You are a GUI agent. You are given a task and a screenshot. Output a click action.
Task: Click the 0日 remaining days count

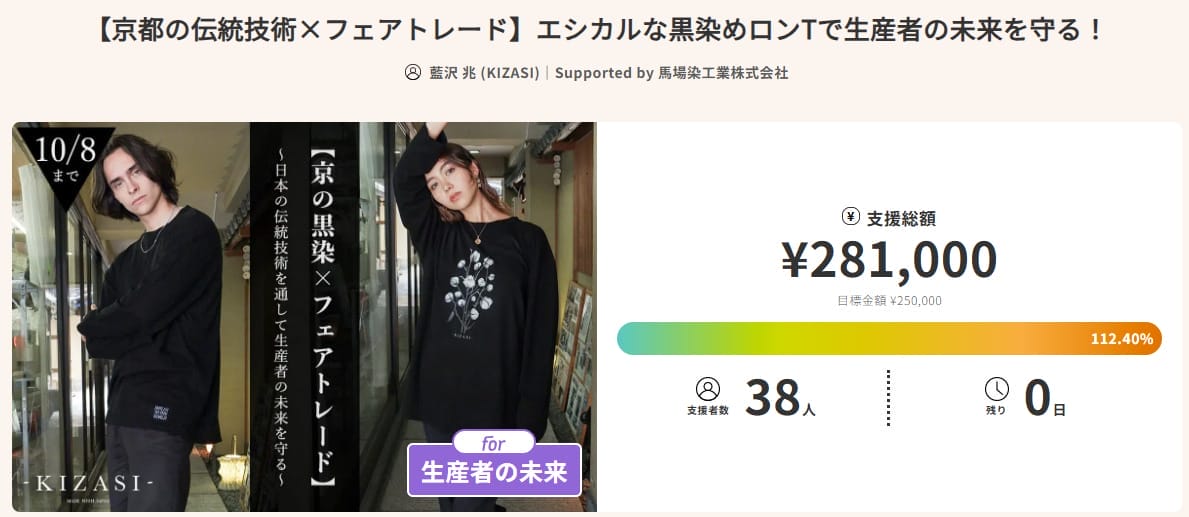tap(1044, 398)
